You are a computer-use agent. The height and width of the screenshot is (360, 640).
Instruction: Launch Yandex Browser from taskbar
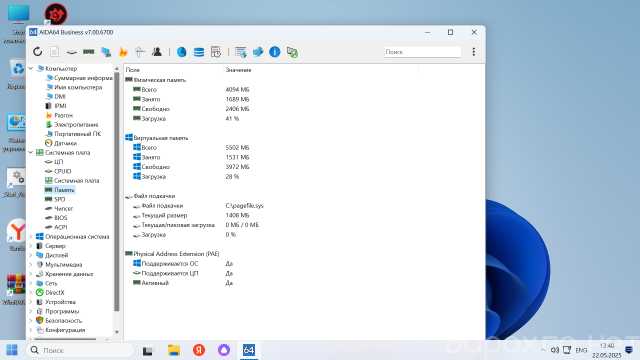[x=199, y=350]
